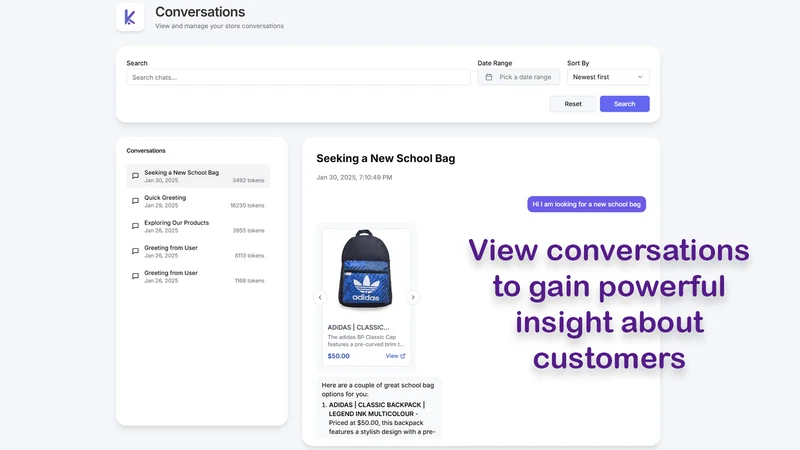Click chat icon of Greeting from User, 1168 tokens
Screen dimensions: 800x450
[135, 276]
